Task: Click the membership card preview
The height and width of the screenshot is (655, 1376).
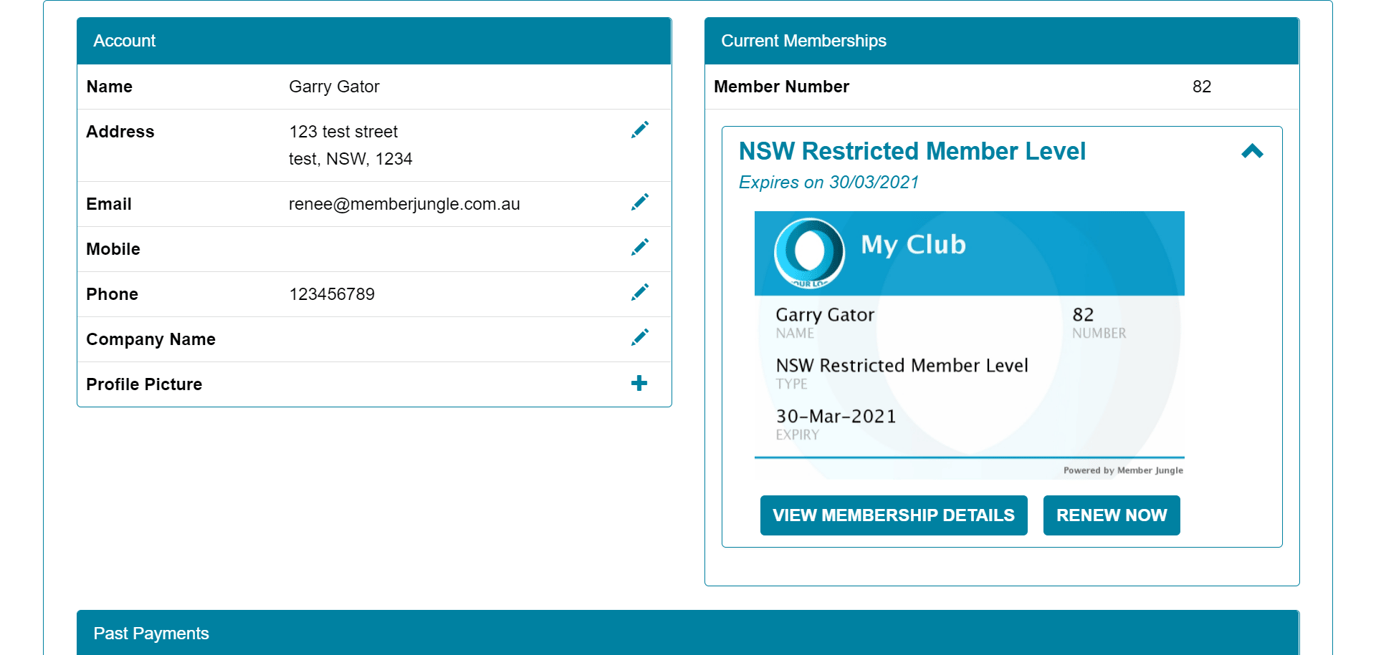Action: point(968,345)
